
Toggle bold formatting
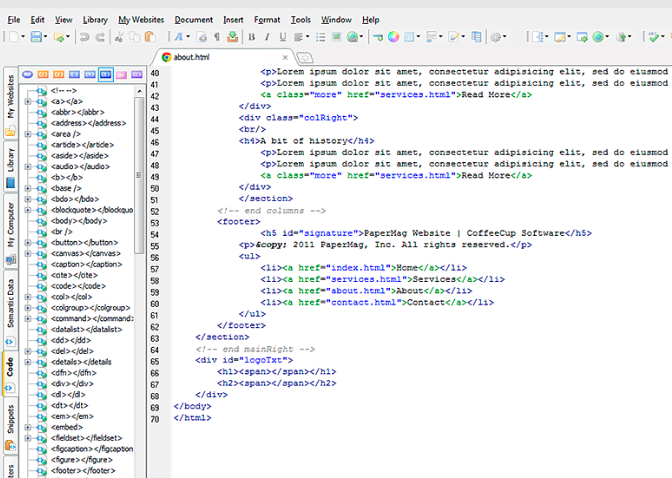click(x=252, y=37)
